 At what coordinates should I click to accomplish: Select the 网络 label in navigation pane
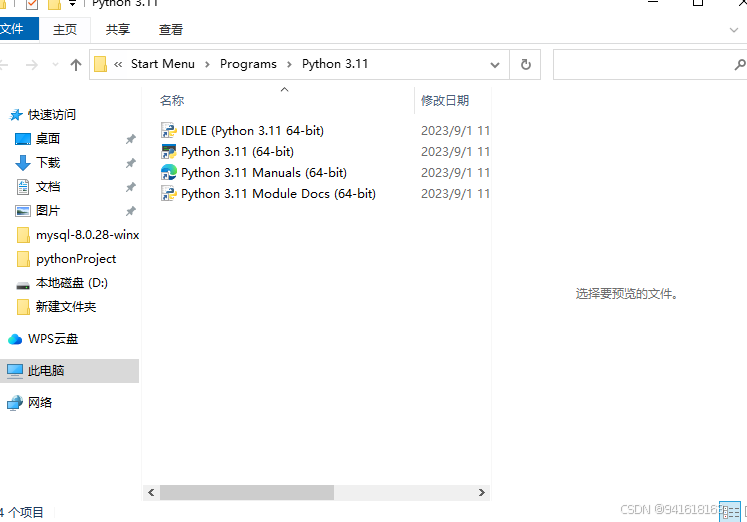tap(40, 403)
